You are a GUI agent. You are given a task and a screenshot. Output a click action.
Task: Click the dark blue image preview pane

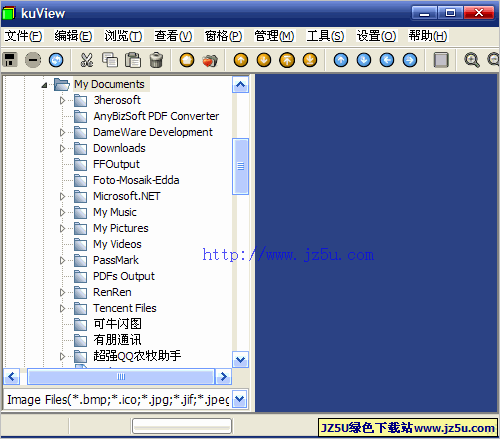pos(376,243)
